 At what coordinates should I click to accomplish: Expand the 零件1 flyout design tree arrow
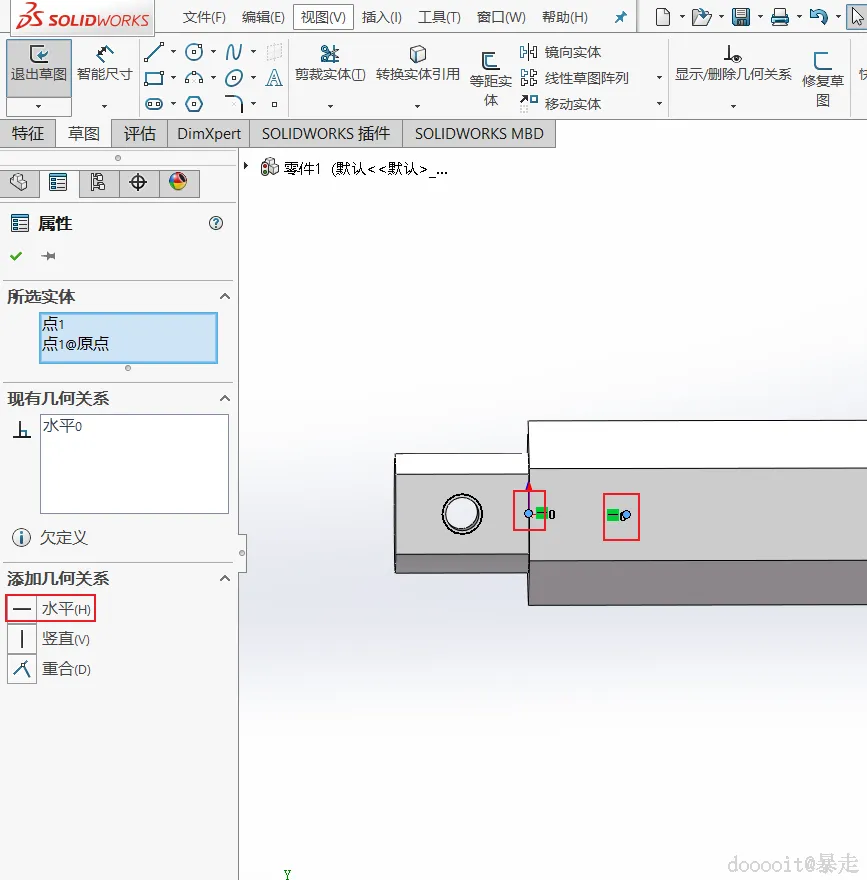point(245,166)
